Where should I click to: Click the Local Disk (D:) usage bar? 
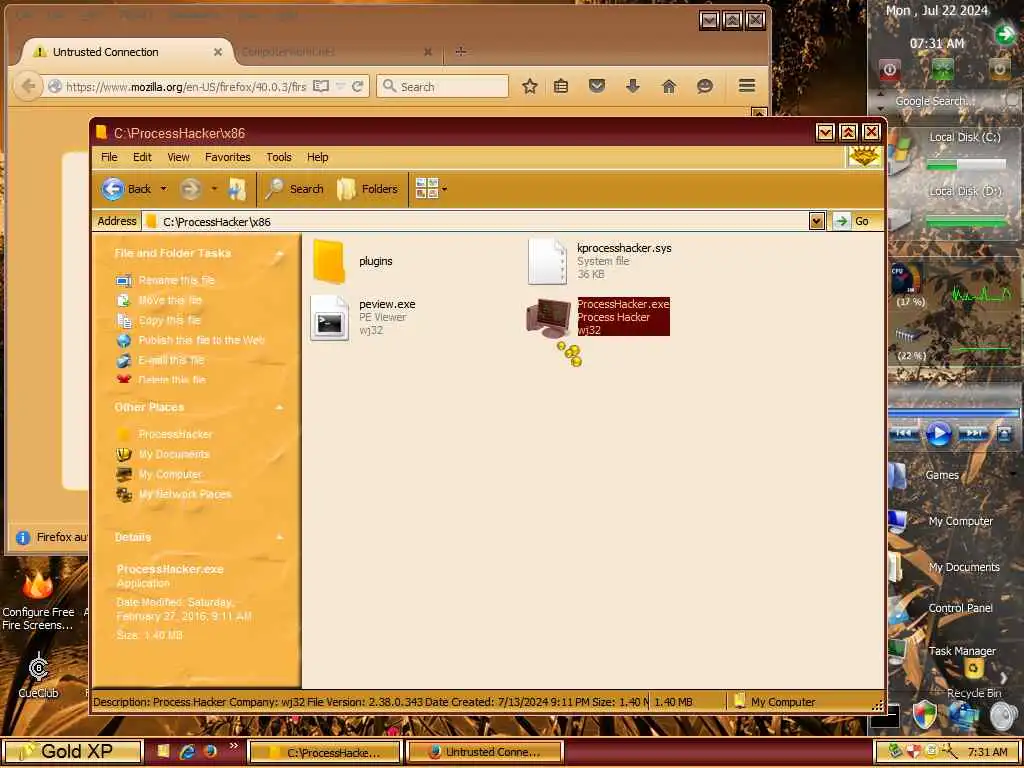966,223
